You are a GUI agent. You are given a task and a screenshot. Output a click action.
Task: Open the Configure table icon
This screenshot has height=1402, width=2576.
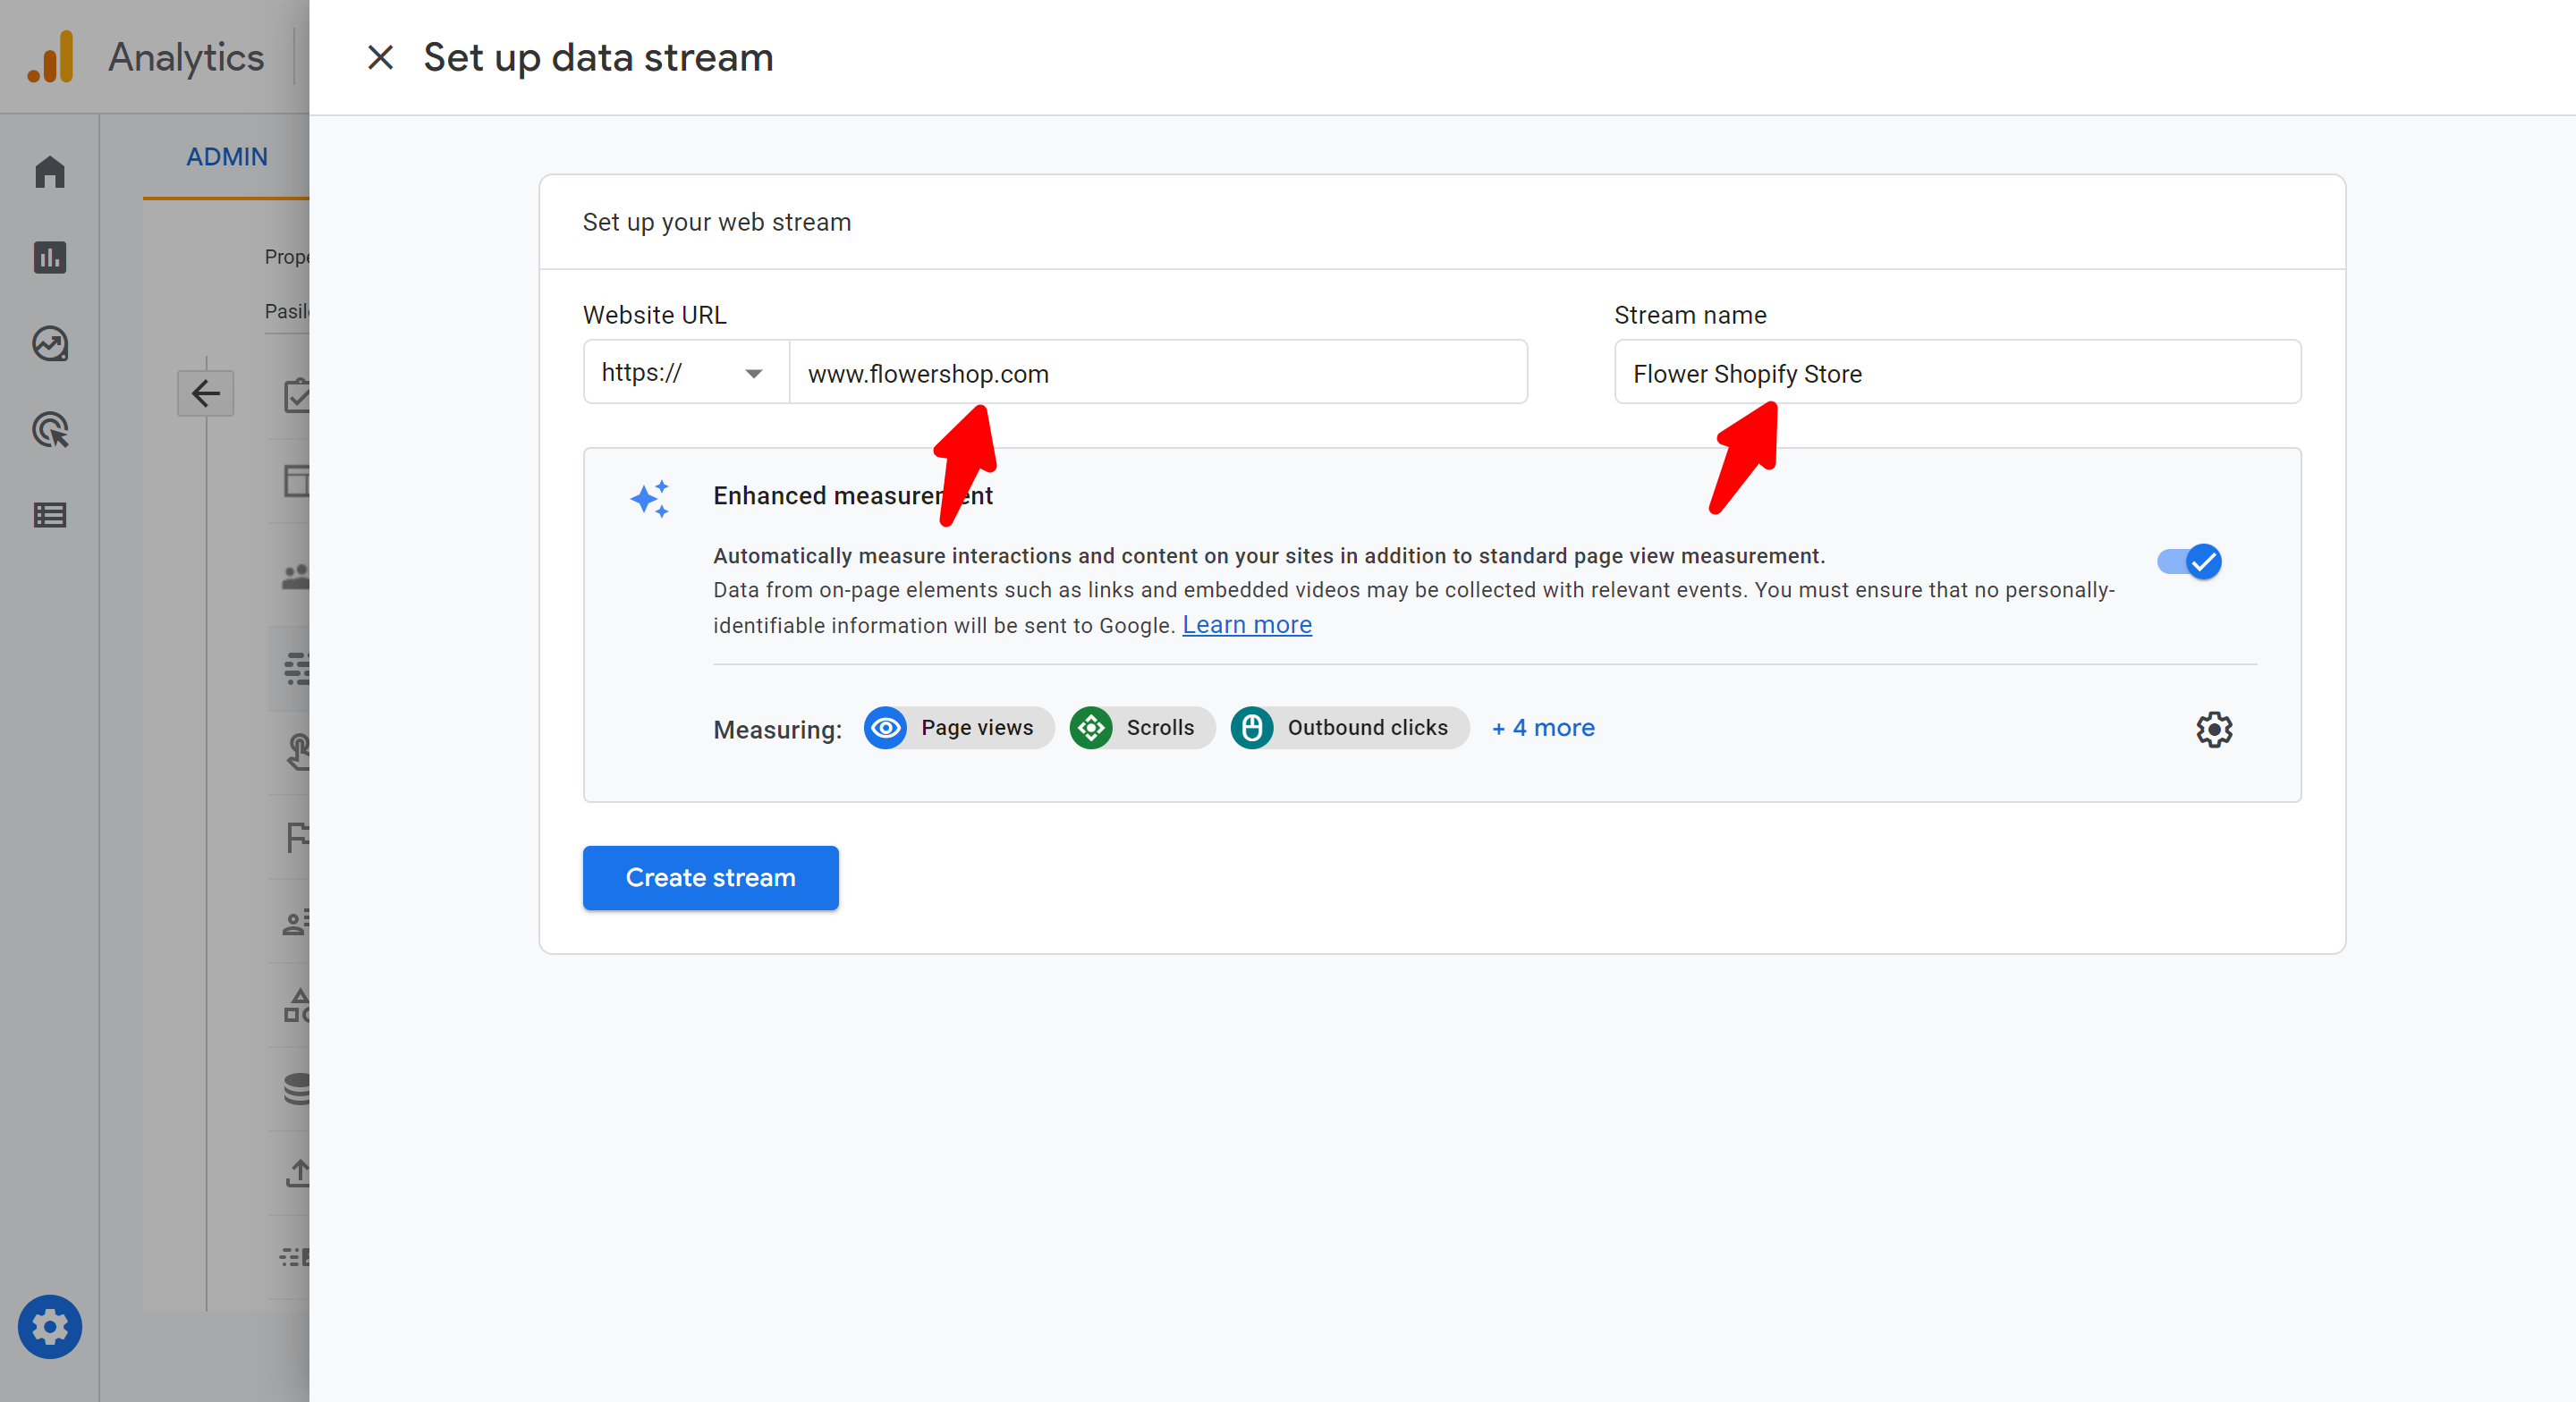(50, 515)
